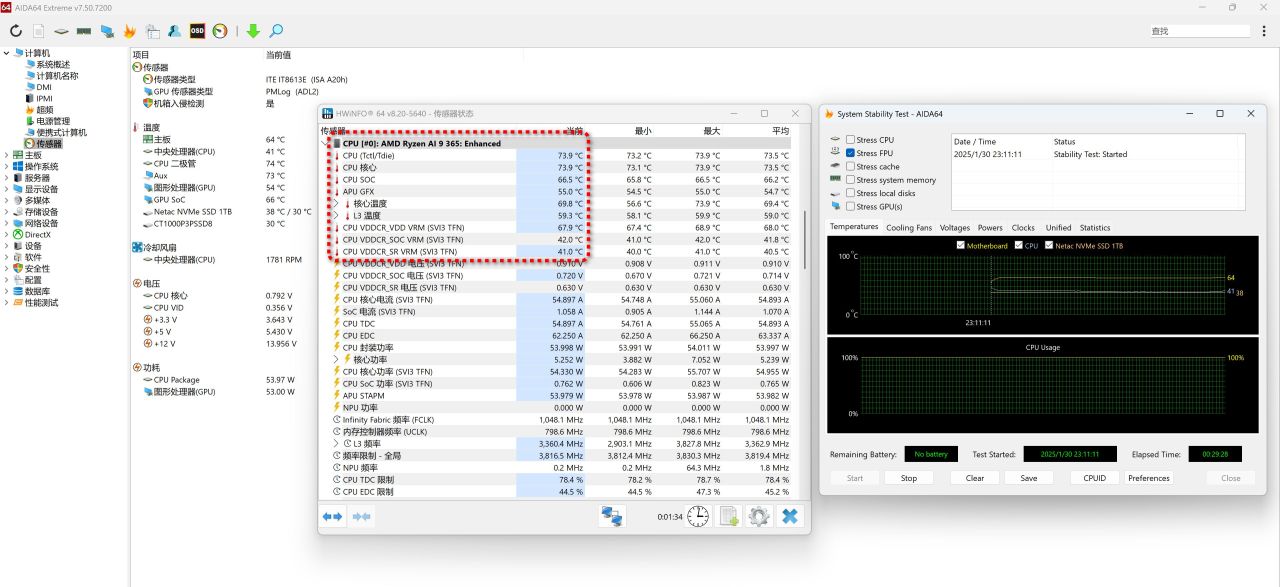Click the 最大 column header in HWiNFO
This screenshot has height=587, width=1280.
tap(711, 131)
